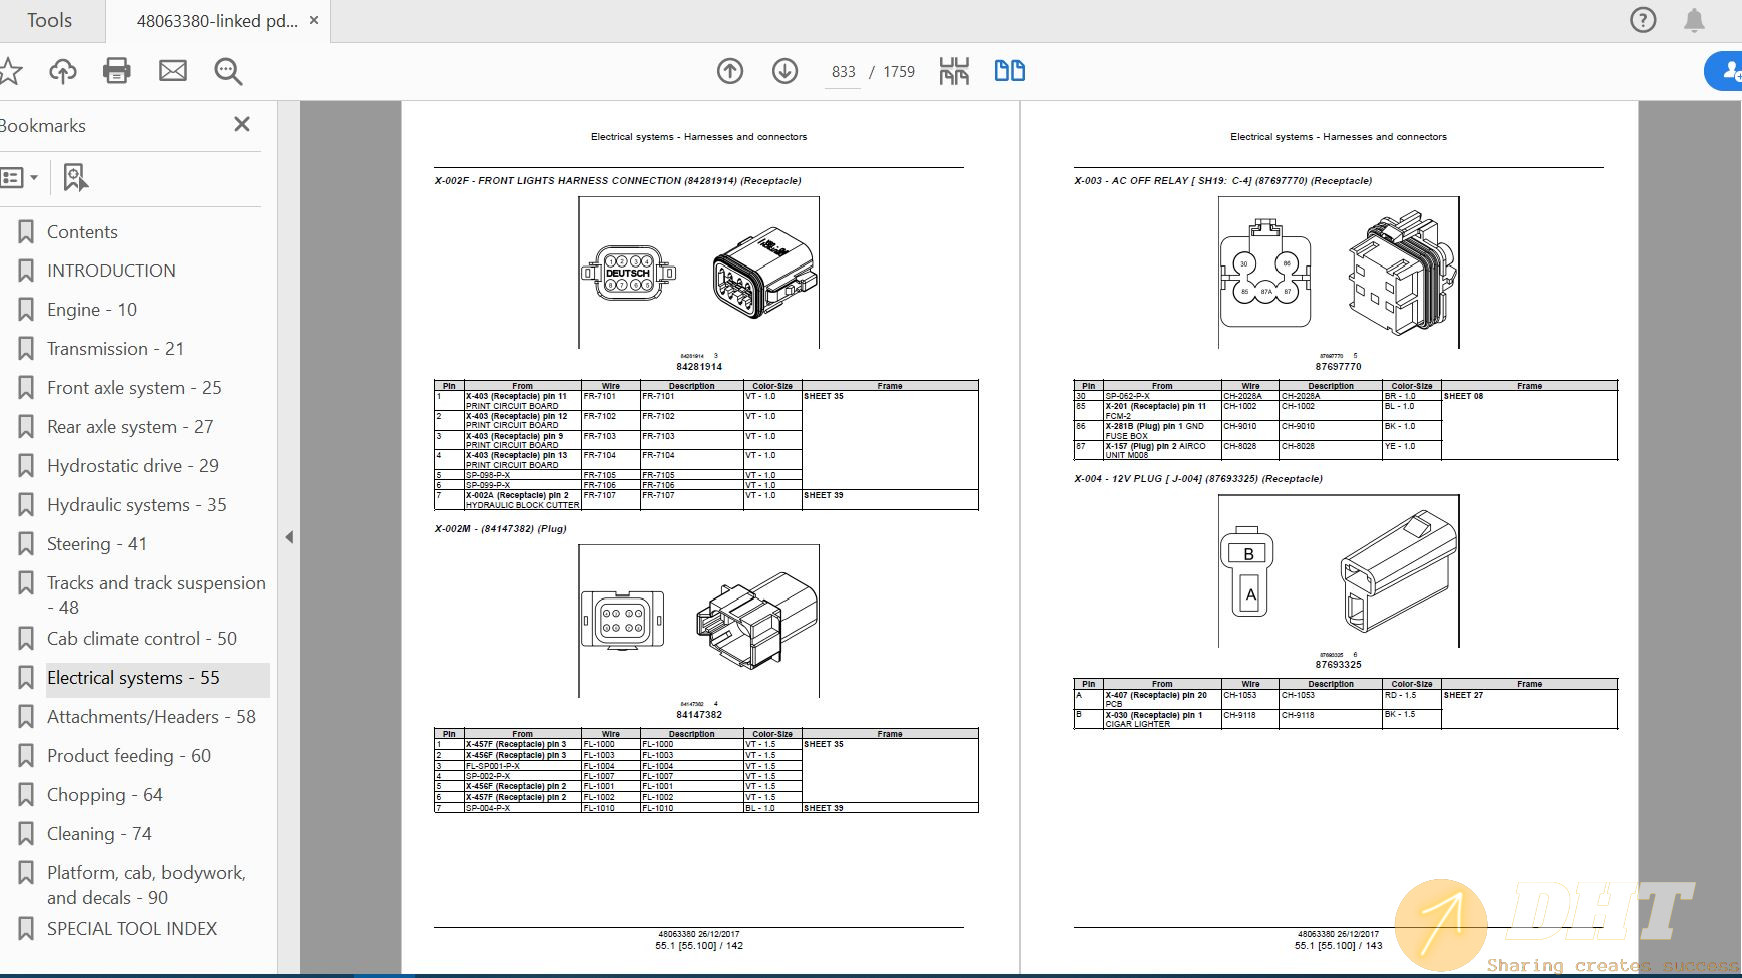Share the file via the cloud upload icon
Viewport: 1742px width, 978px height.
coord(62,71)
